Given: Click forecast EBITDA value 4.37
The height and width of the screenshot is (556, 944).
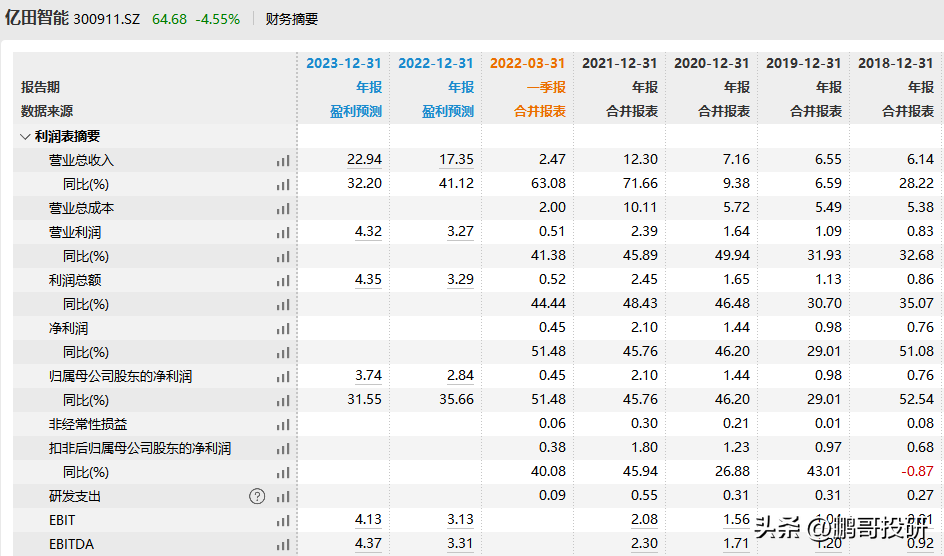Looking at the screenshot, I should tap(368, 543).
